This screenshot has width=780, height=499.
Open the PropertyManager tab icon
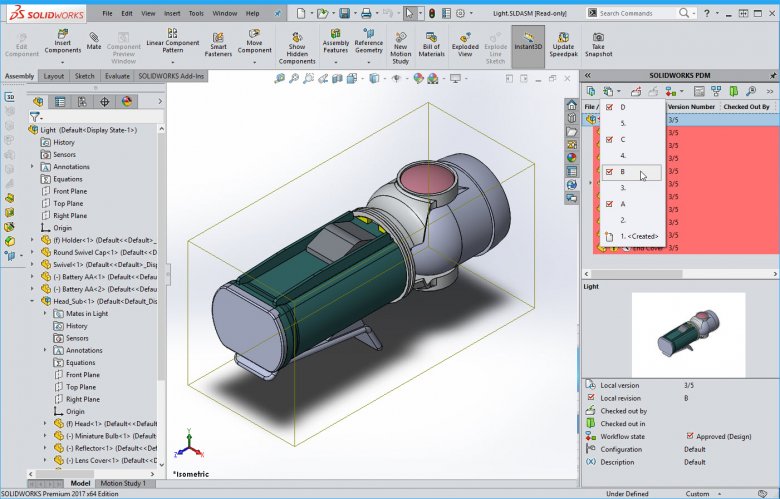60,102
